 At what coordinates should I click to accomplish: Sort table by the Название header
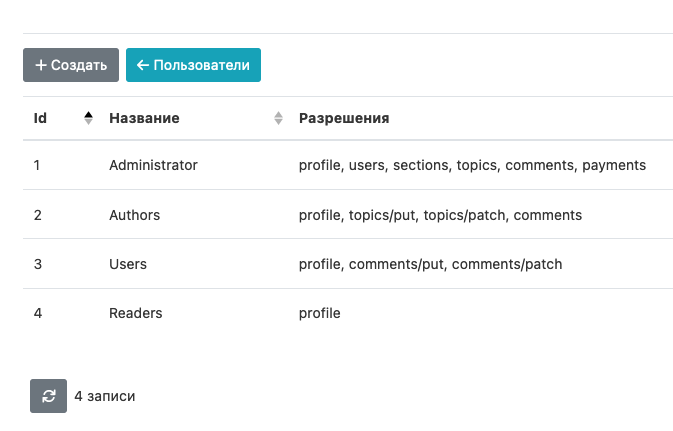point(144,118)
